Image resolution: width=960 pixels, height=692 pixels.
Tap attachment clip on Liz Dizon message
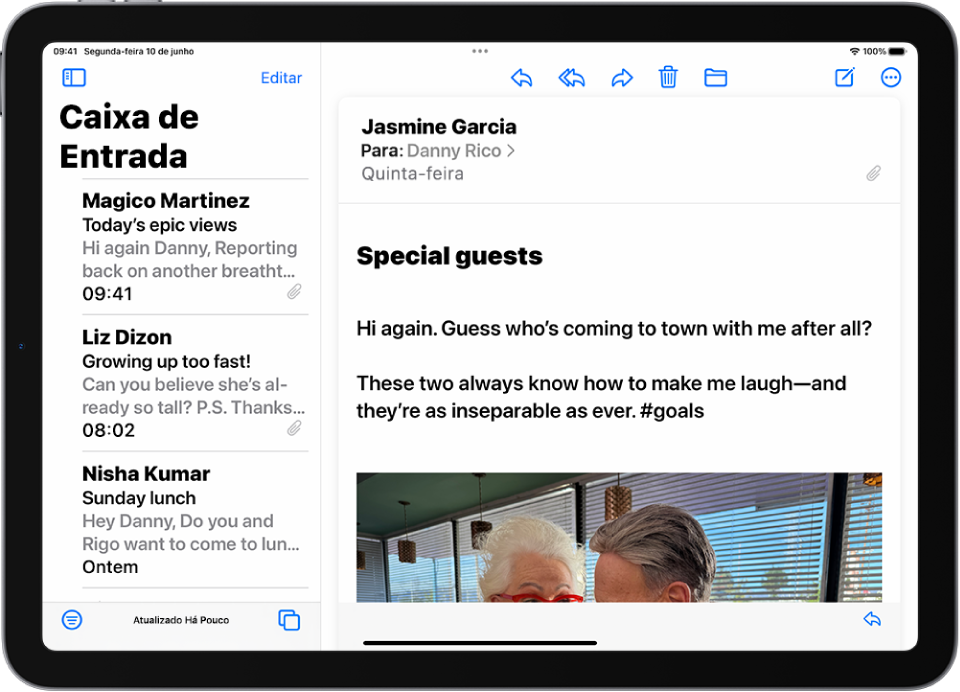pos(294,428)
